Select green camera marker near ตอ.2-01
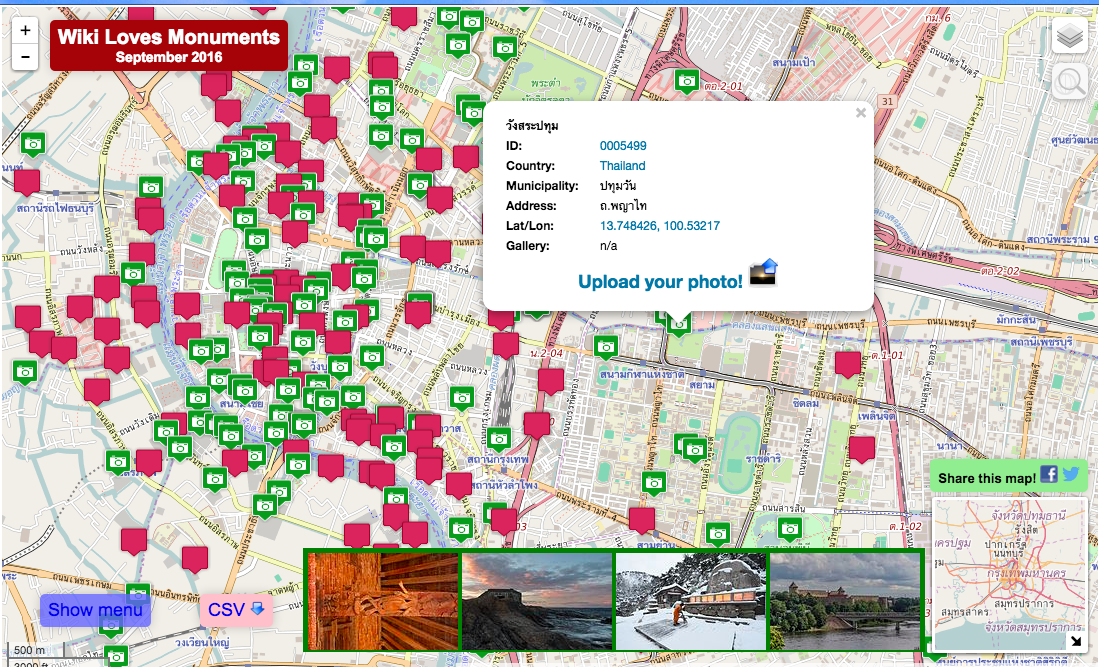The width and height of the screenshot is (1099, 667). pyautogui.click(x=687, y=81)
